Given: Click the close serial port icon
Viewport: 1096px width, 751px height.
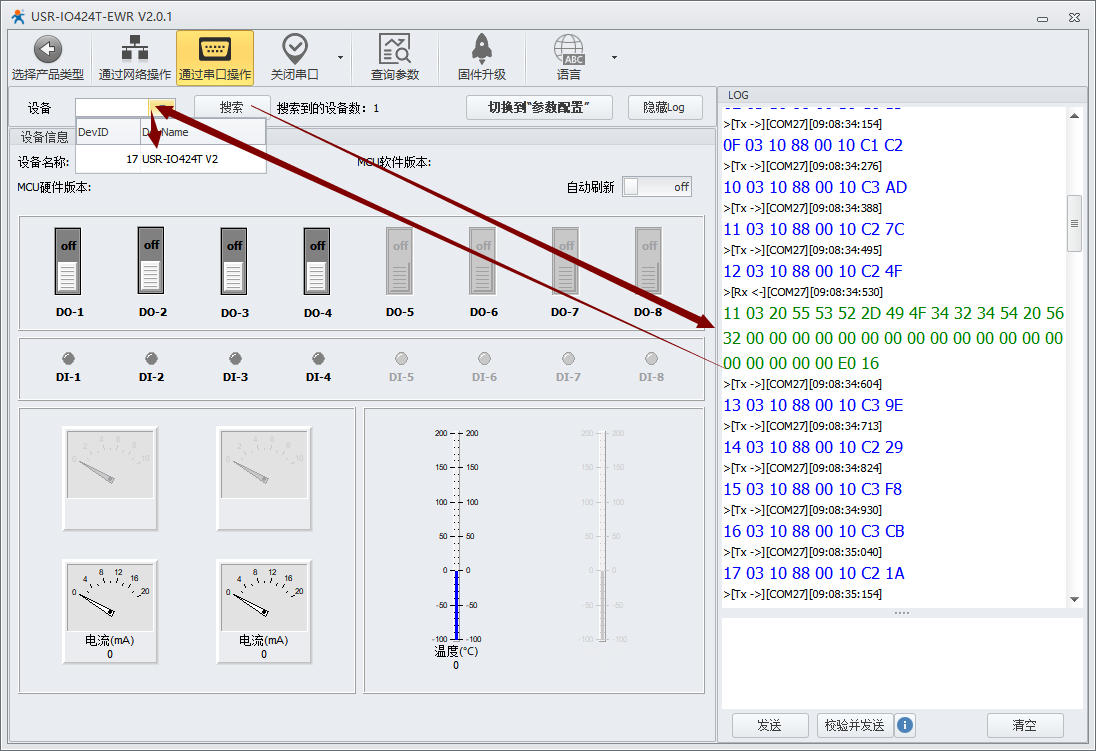Looking at the screenshot, I should pos(294,57).
